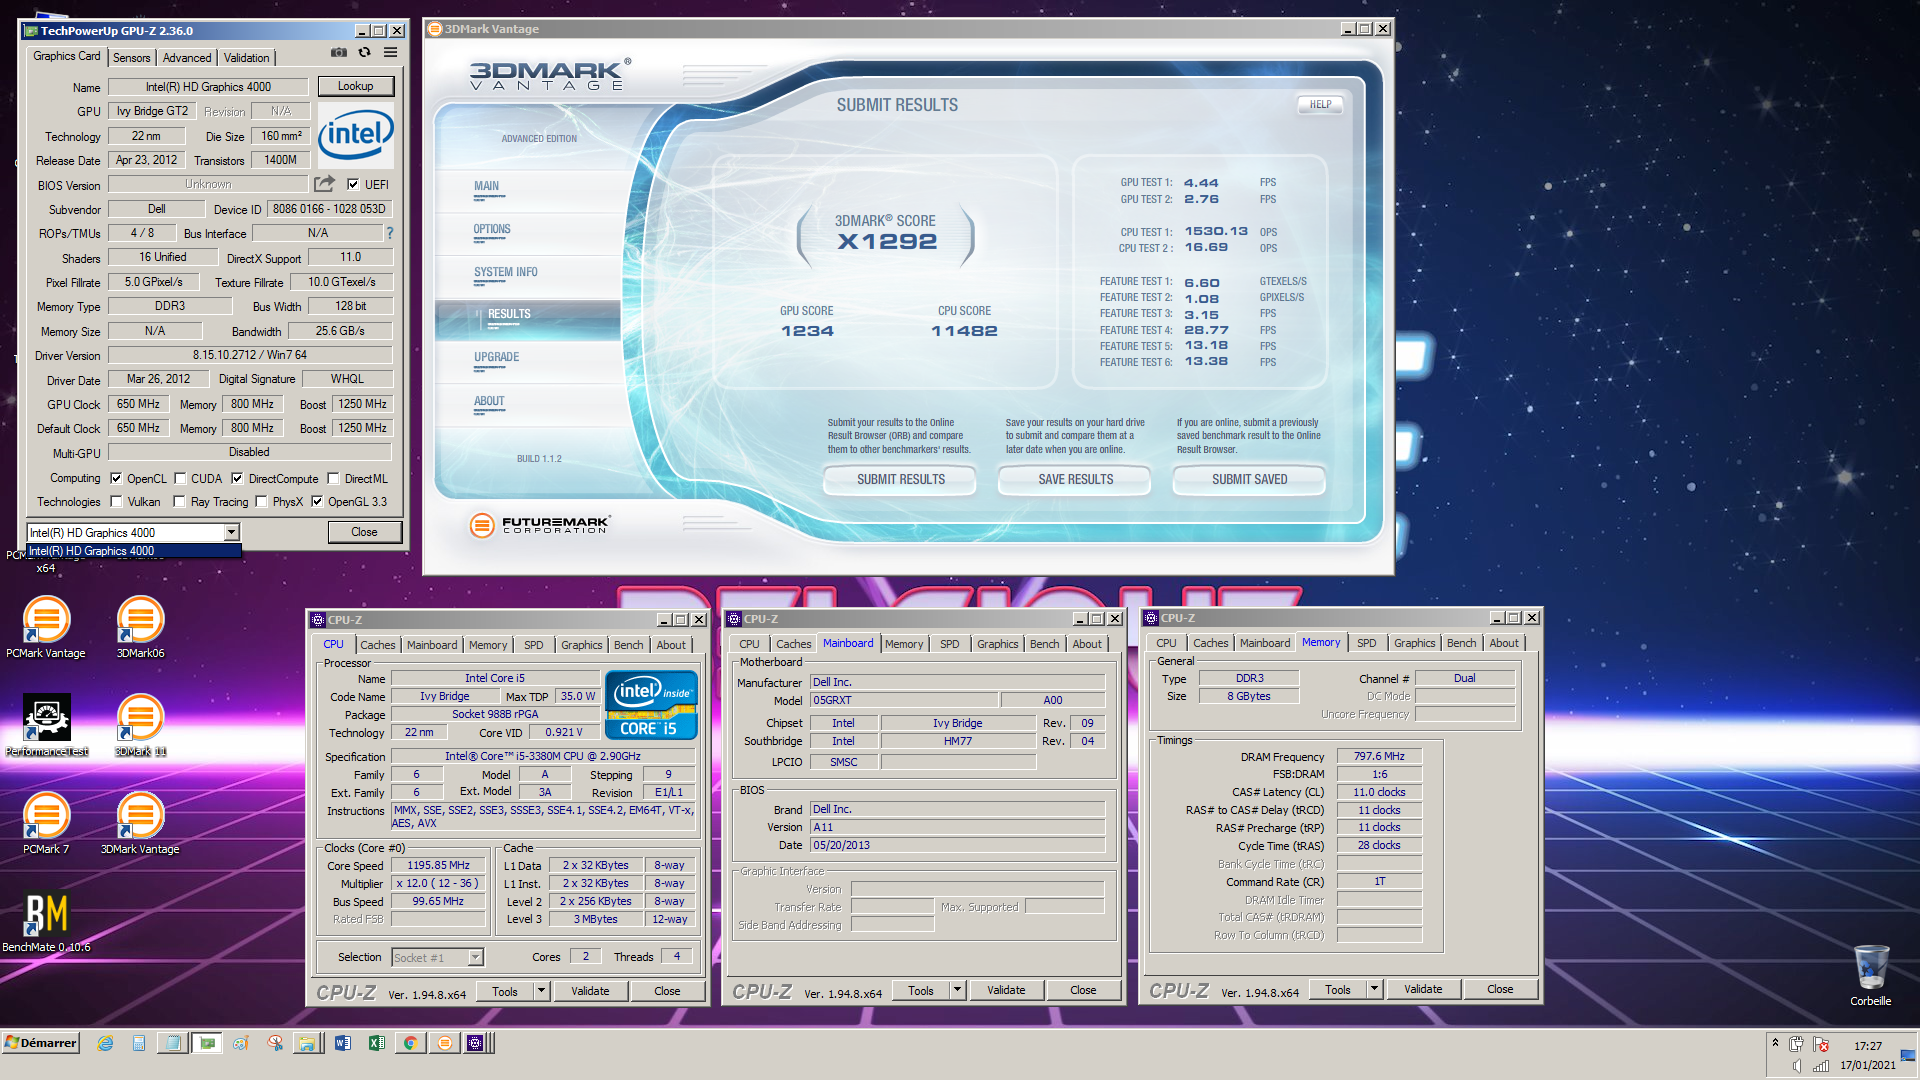Screen dimensions: 1920x1080
Task: Open the Socket #1 selection dropdown
Action: (476, 958)
